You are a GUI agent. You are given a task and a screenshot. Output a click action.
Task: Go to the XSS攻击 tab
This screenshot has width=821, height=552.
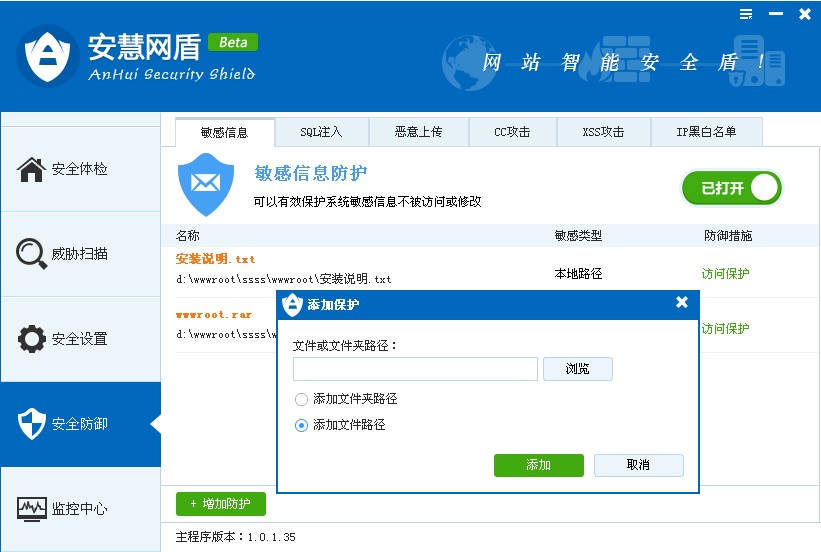point(603,132)
